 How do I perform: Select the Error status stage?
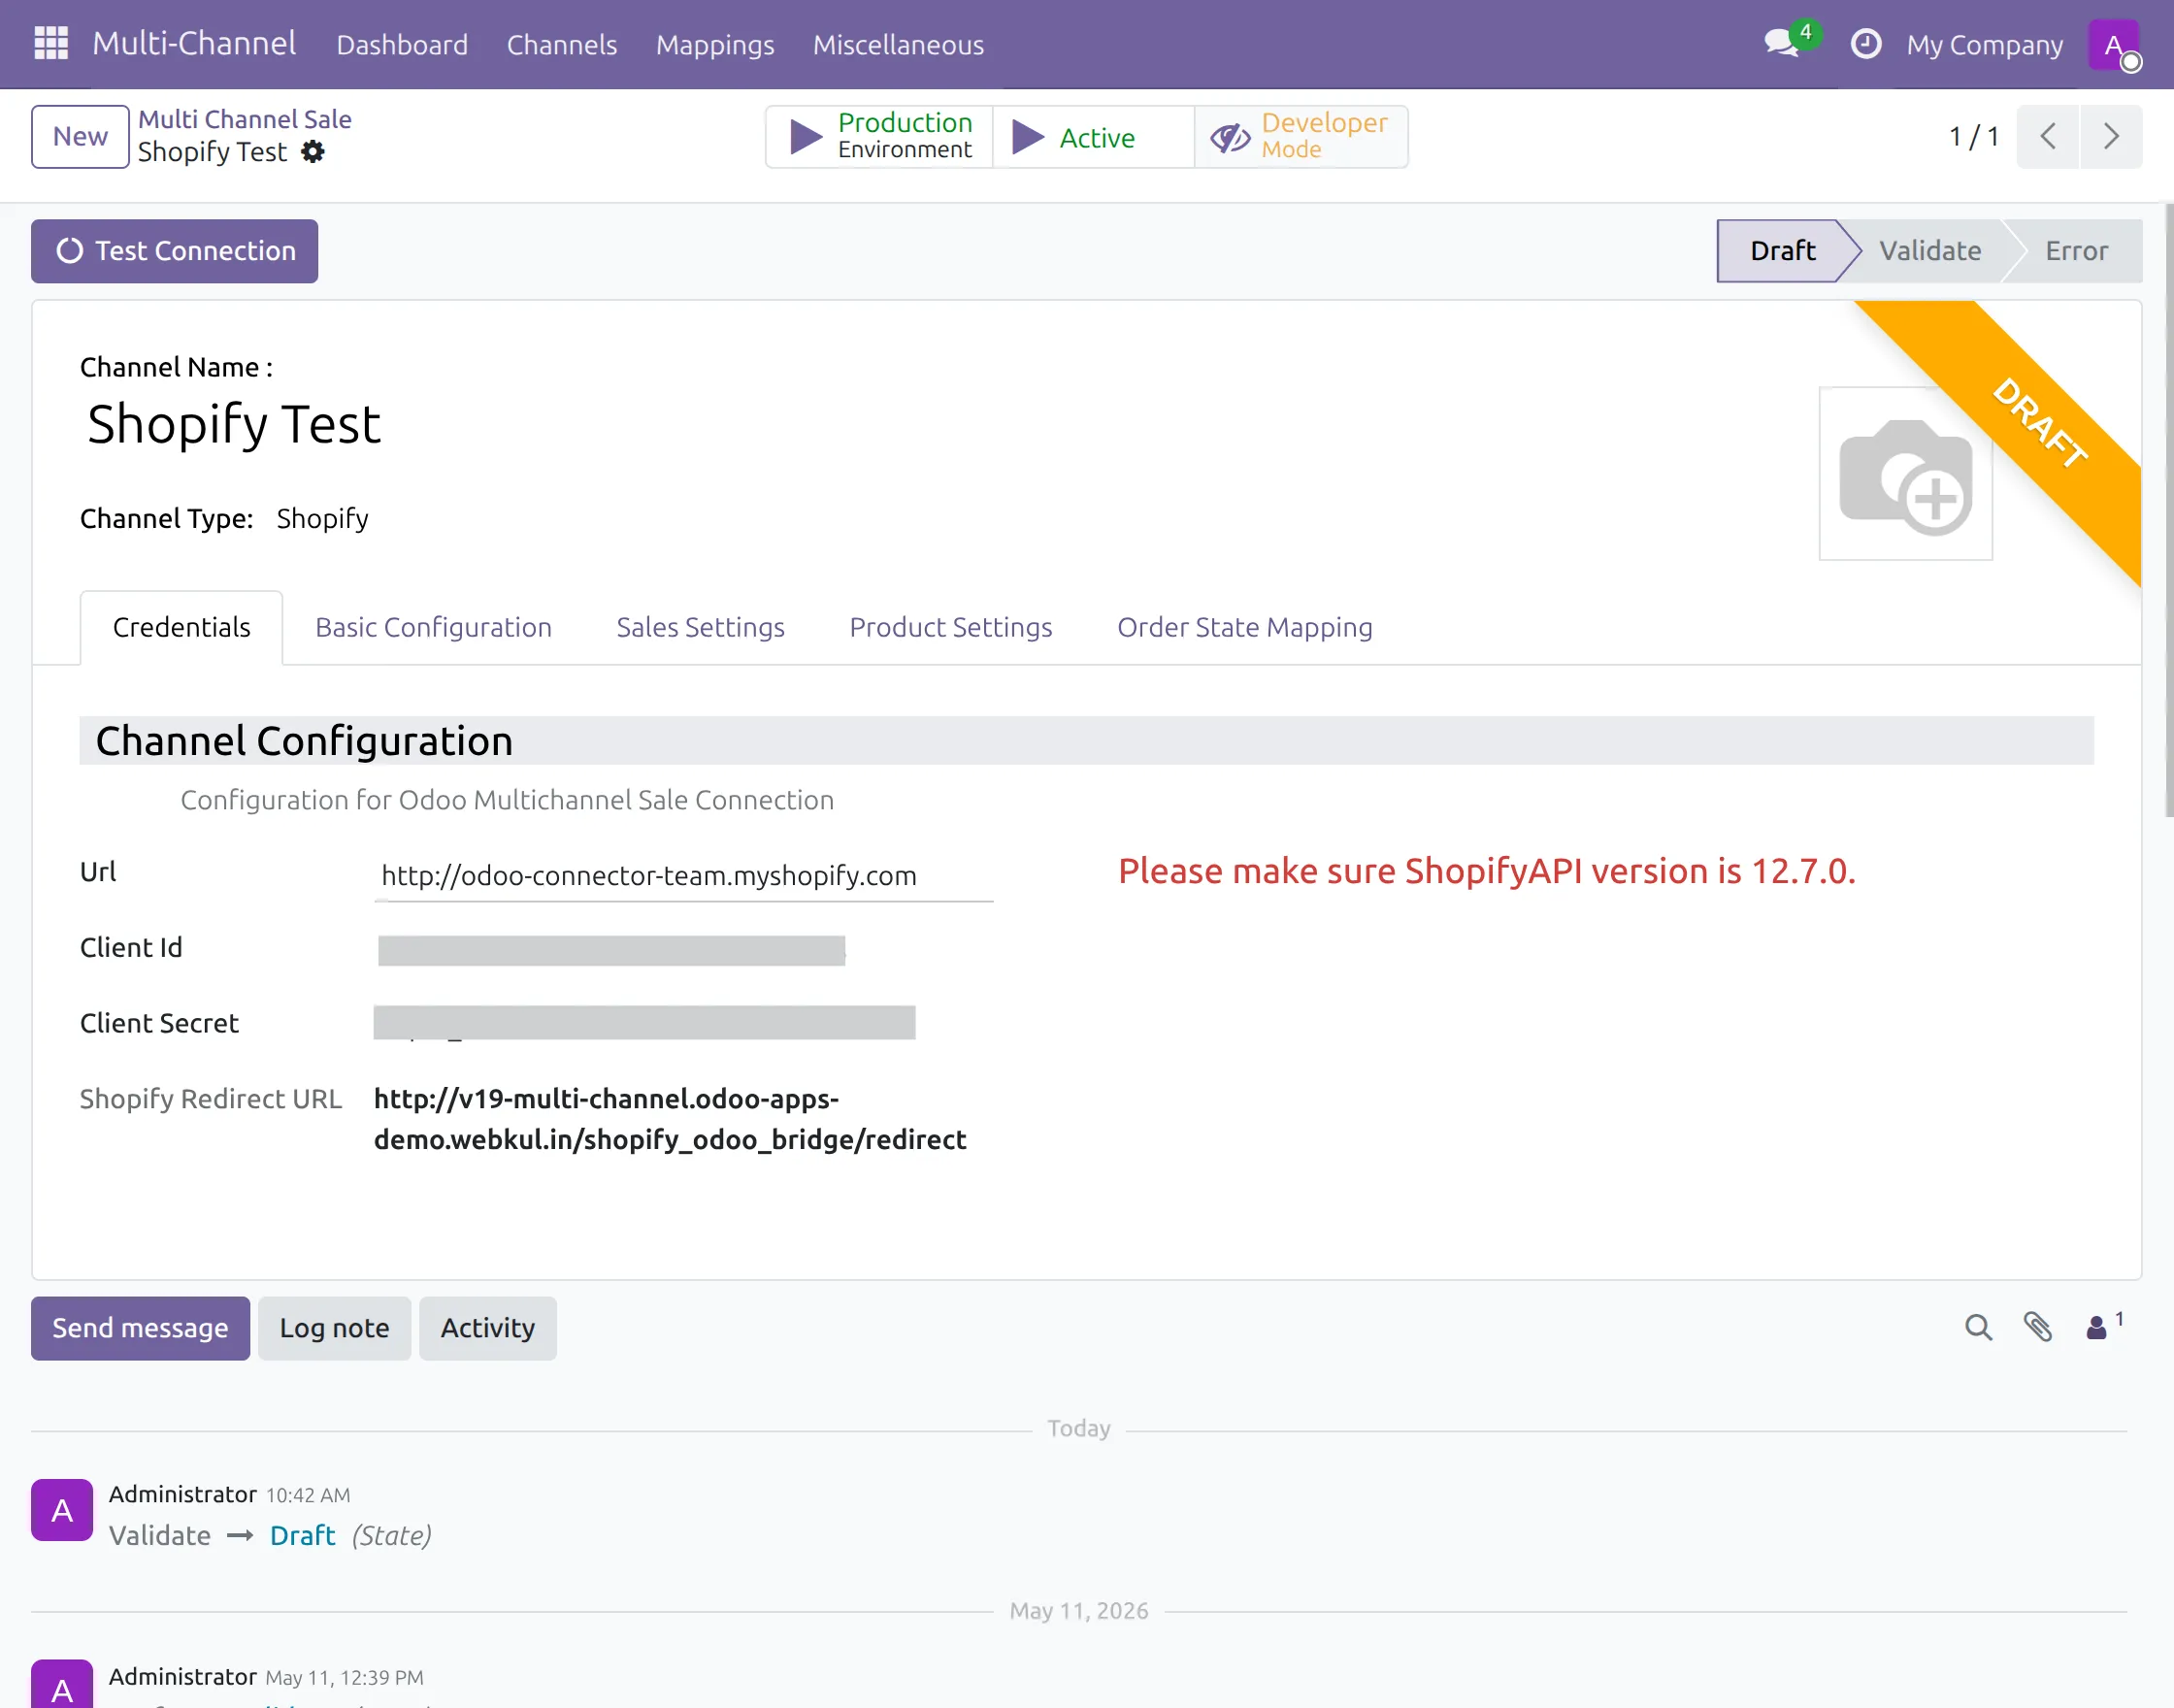point(2076,251)
